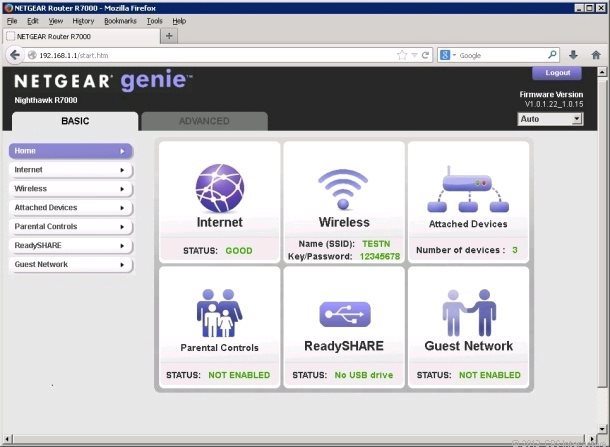The width and height of the screenshot is (610, 447).
Task: Click Parental Controls NOT ENABLED status
Action: (x=239, y=375)
